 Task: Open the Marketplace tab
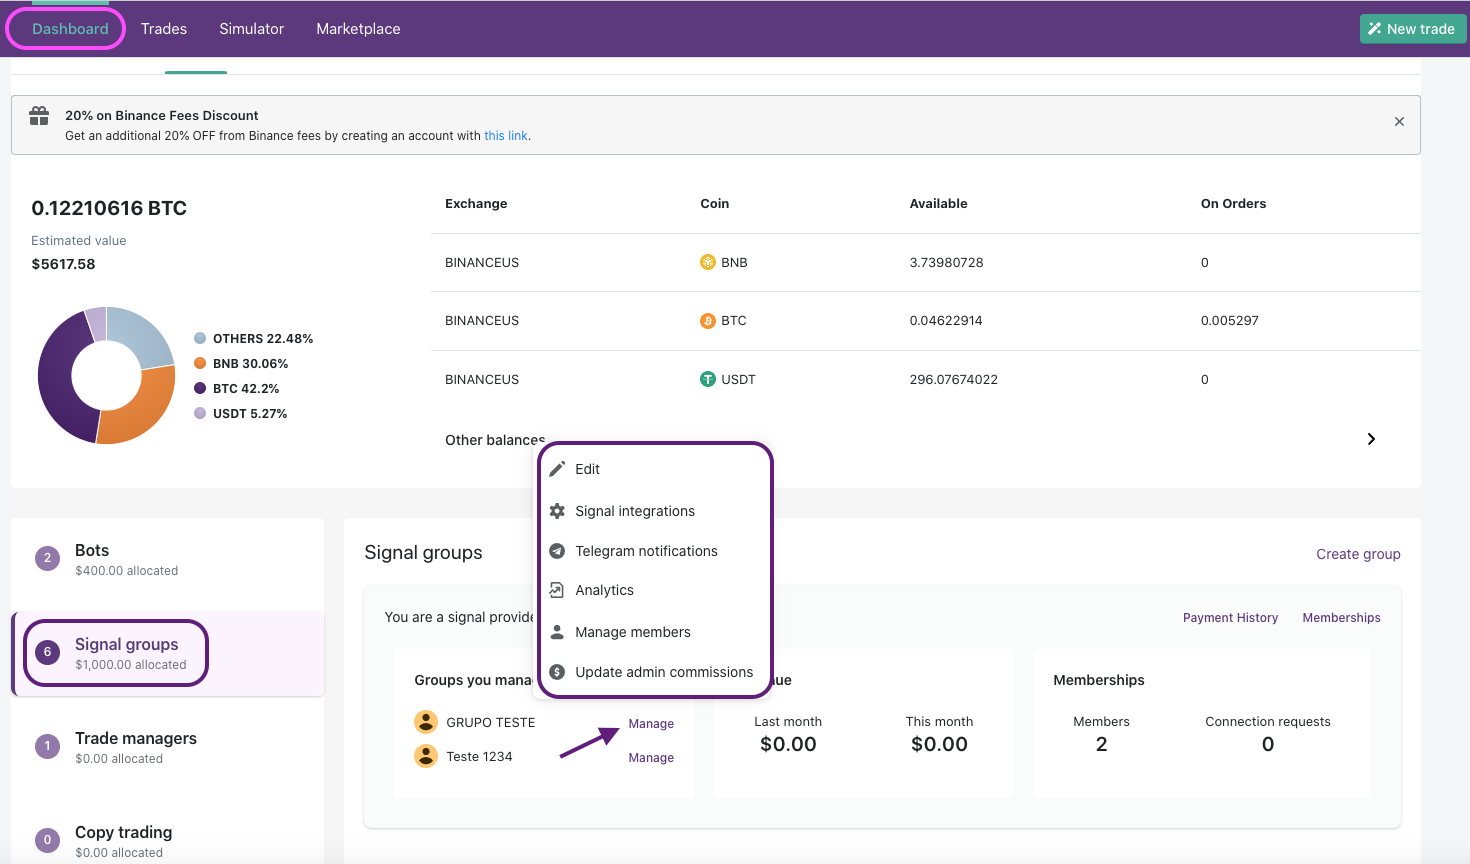[x=358, y=29]
